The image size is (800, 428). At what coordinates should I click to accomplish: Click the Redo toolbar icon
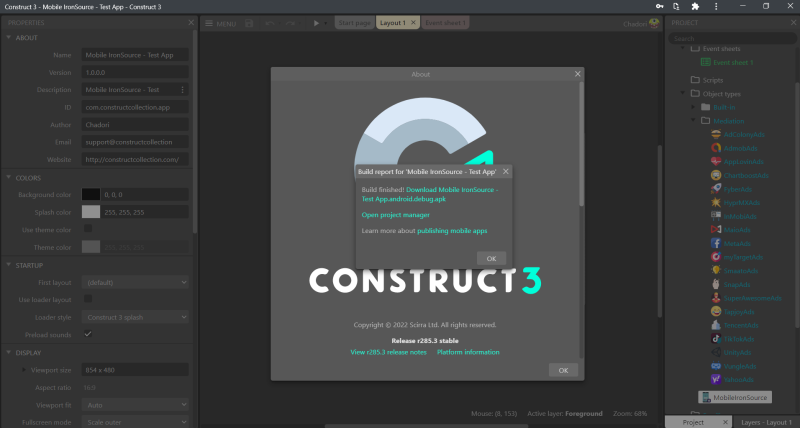tap(290, 23)
